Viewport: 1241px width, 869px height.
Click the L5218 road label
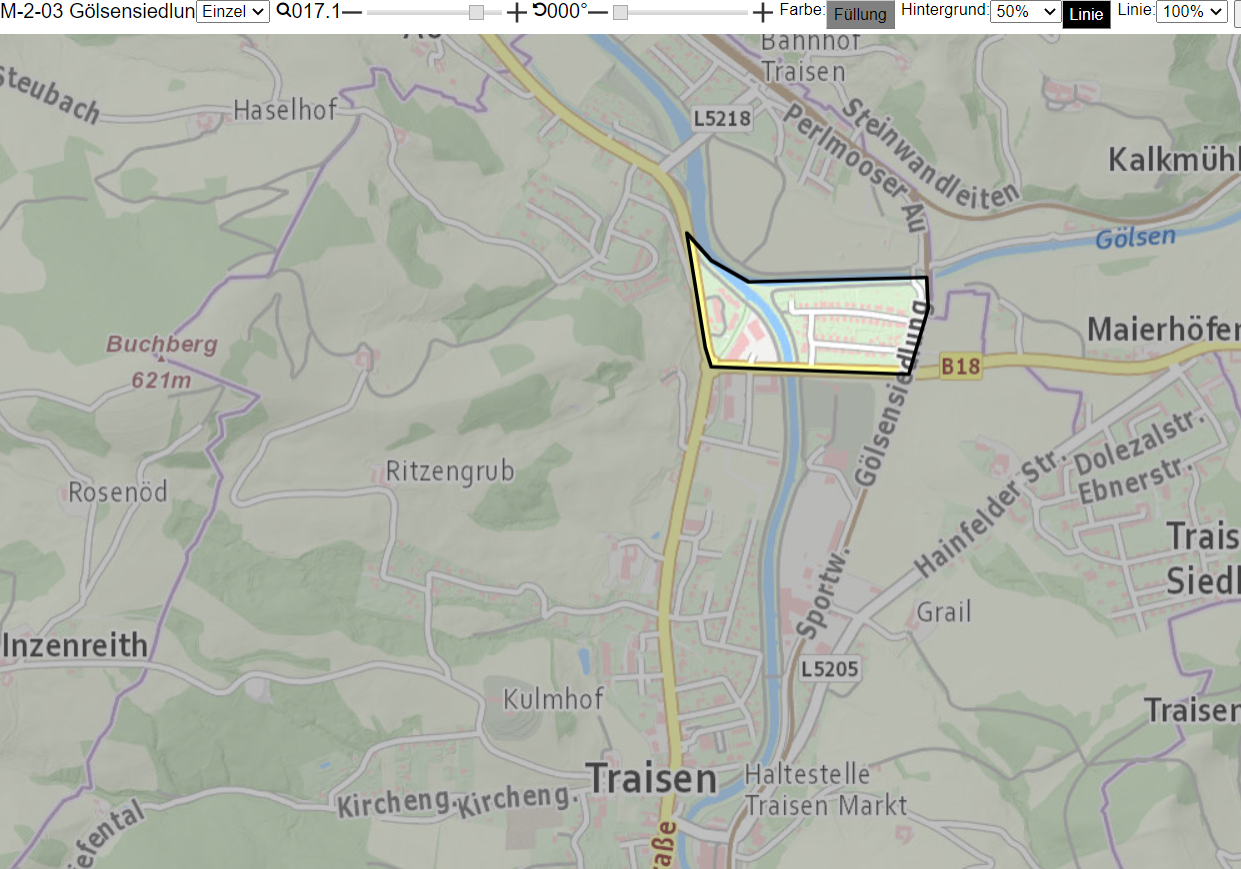coord(721,119)
